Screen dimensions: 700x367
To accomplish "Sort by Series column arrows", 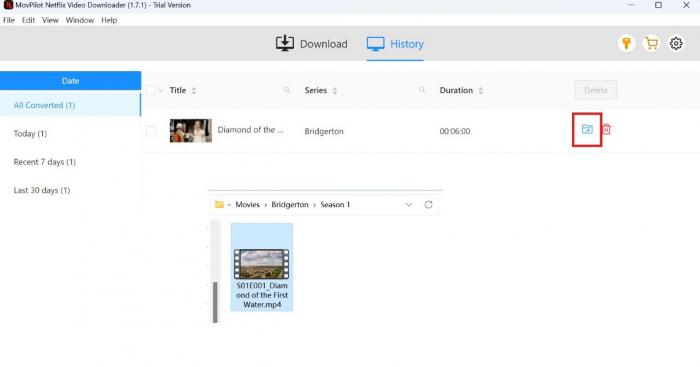I will (334, 91).
